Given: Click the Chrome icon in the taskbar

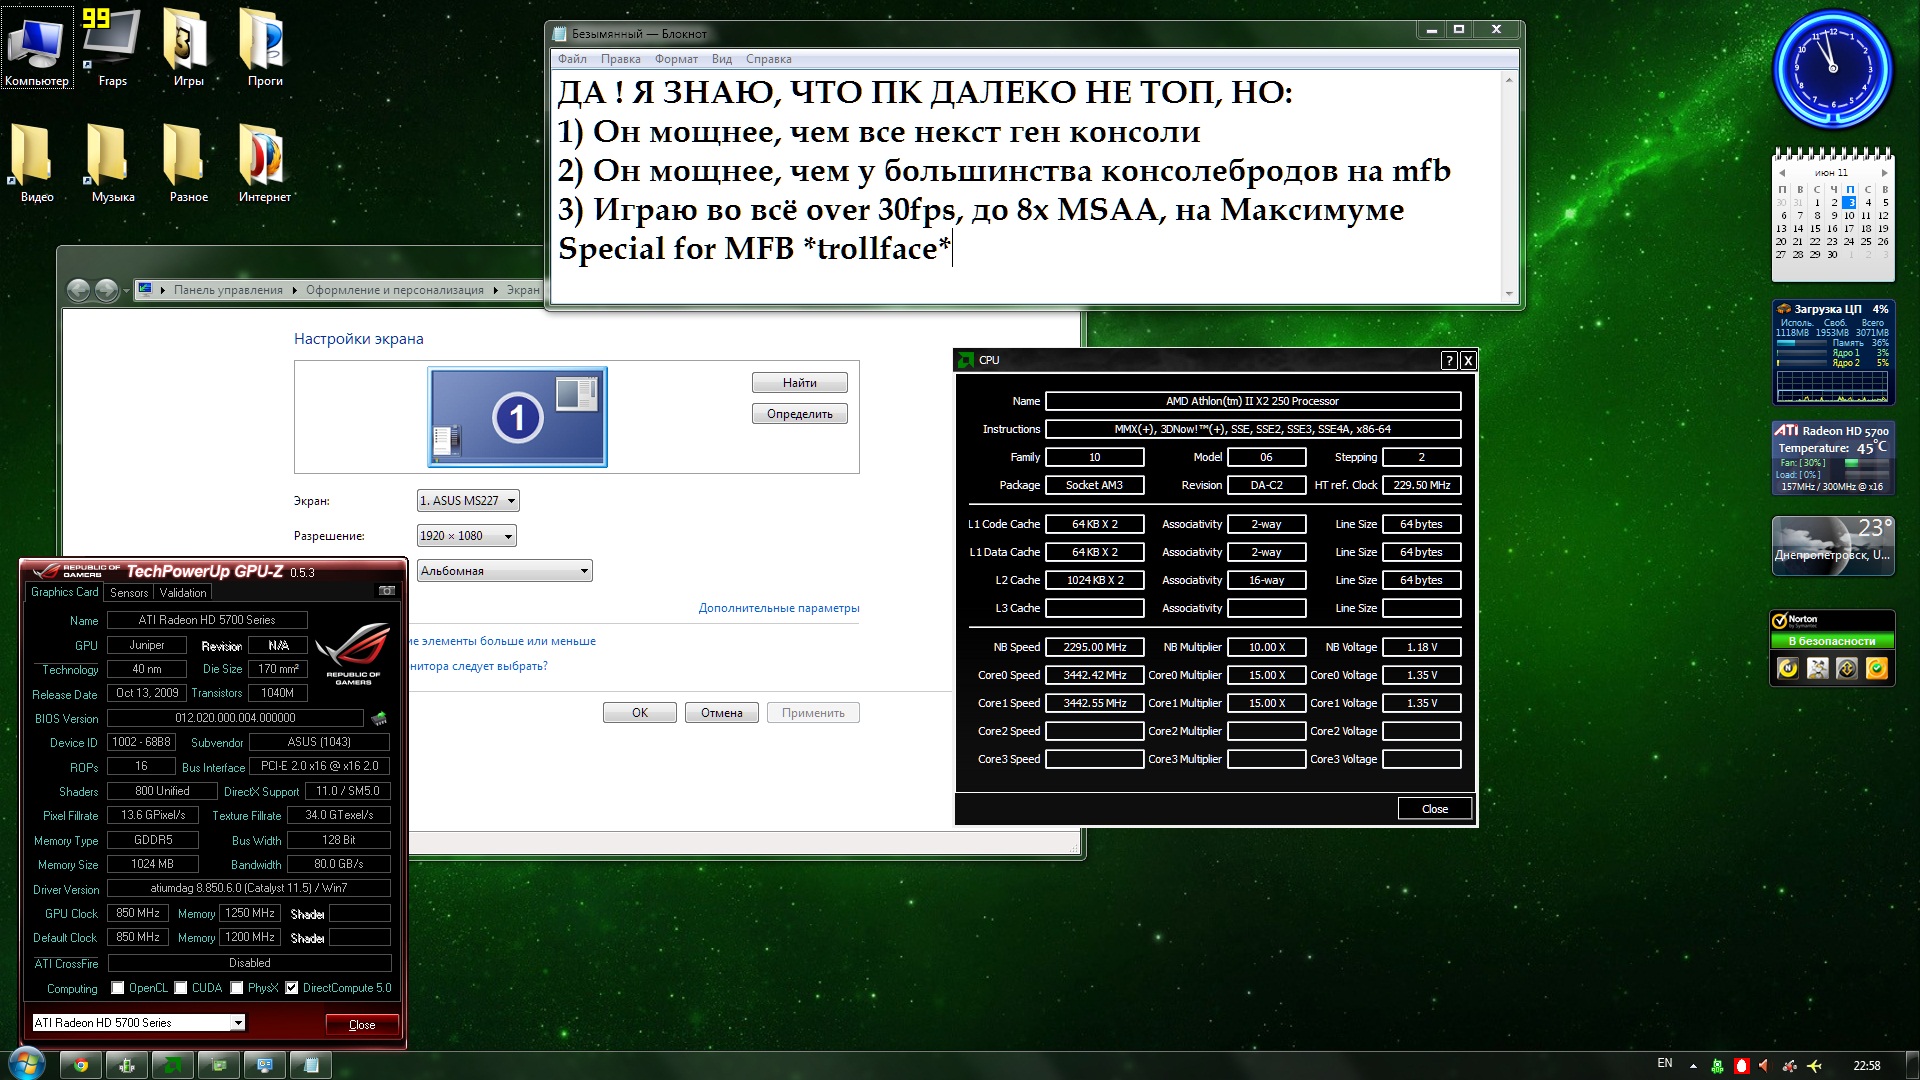Looking at the screenshot, I should tap(81, 1065).
